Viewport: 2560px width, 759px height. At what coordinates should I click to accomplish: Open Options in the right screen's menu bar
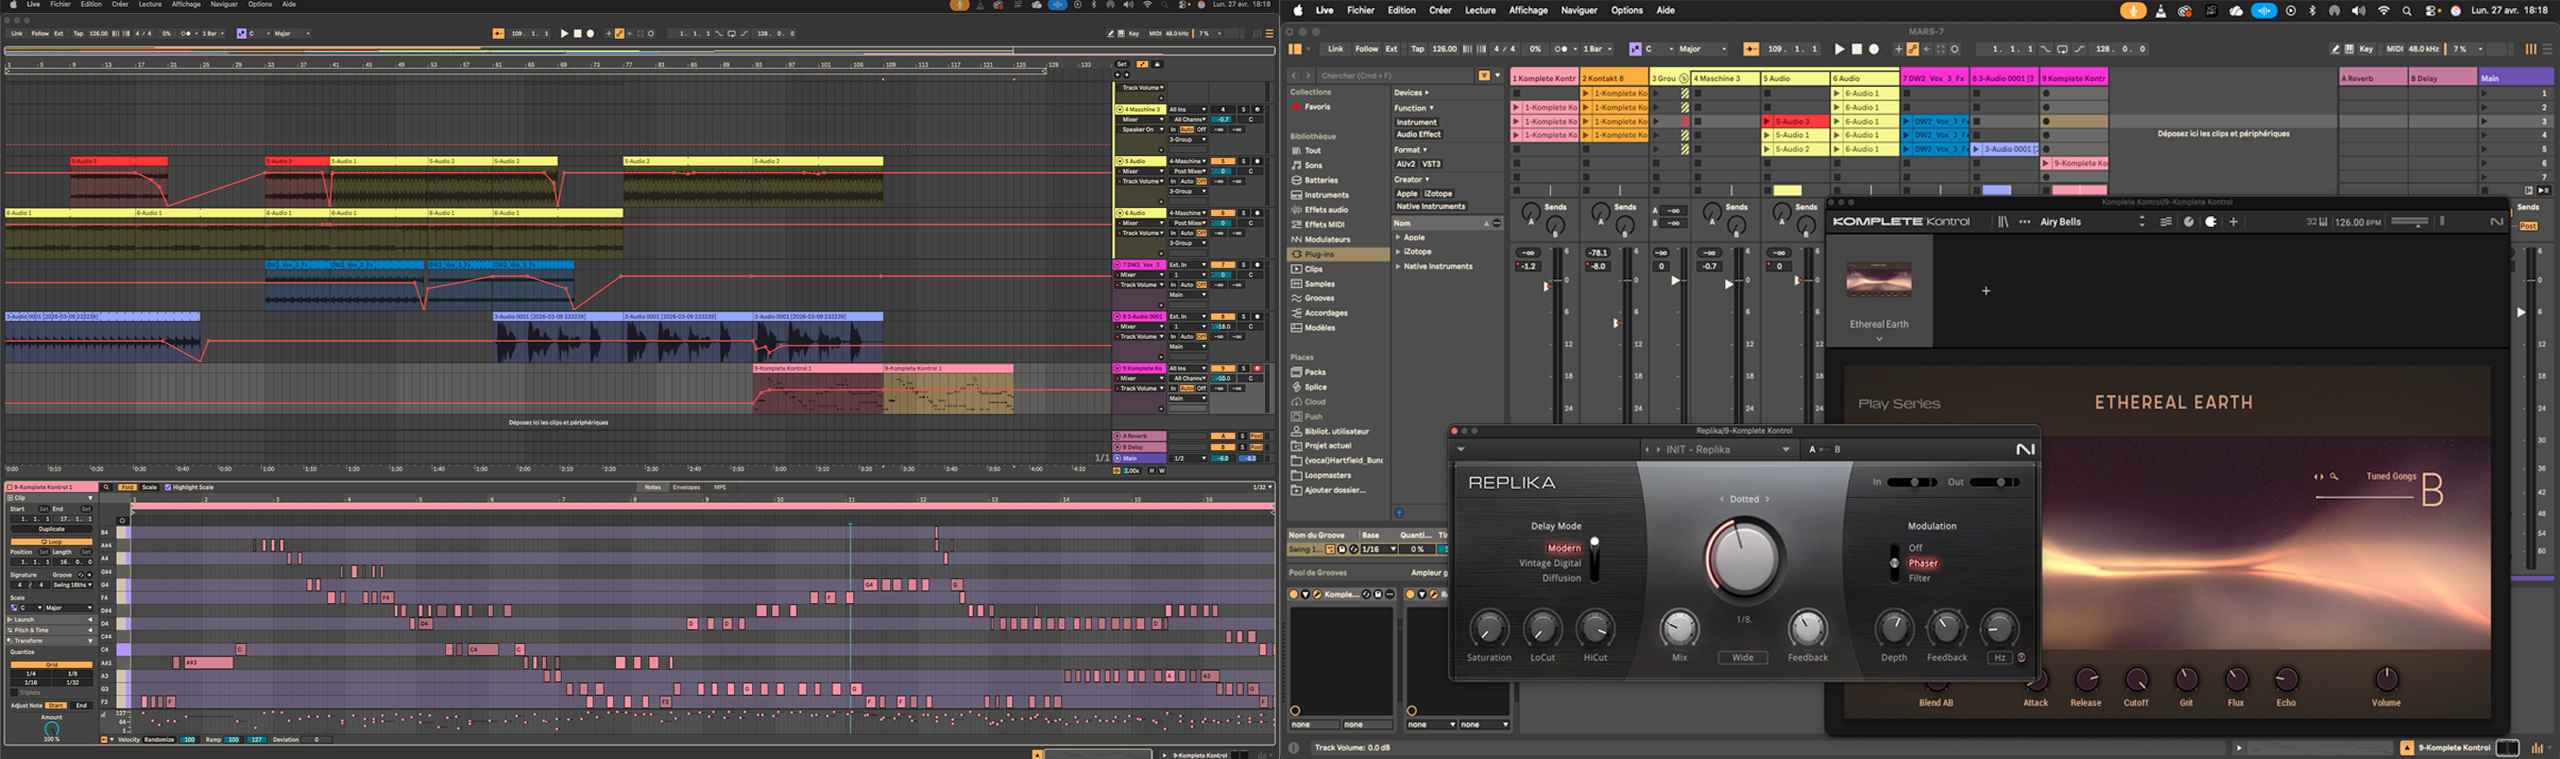point(1627,11)
